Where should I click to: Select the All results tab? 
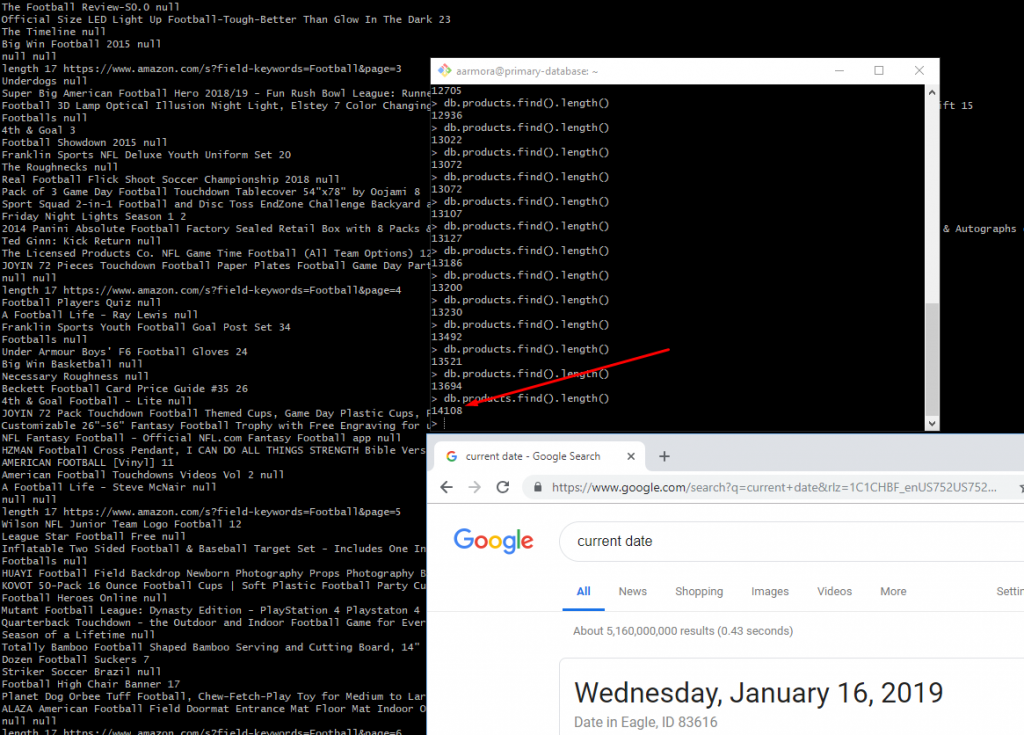pyautogui.click(x=583, y=591)
